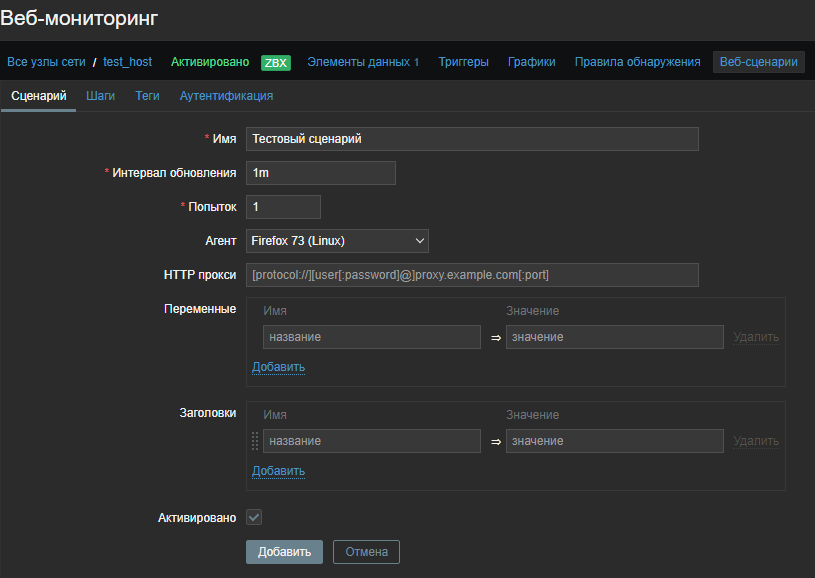Select the Аутентификация tab
This screenshot has height=578, width=815.
[x=226, y=96]
